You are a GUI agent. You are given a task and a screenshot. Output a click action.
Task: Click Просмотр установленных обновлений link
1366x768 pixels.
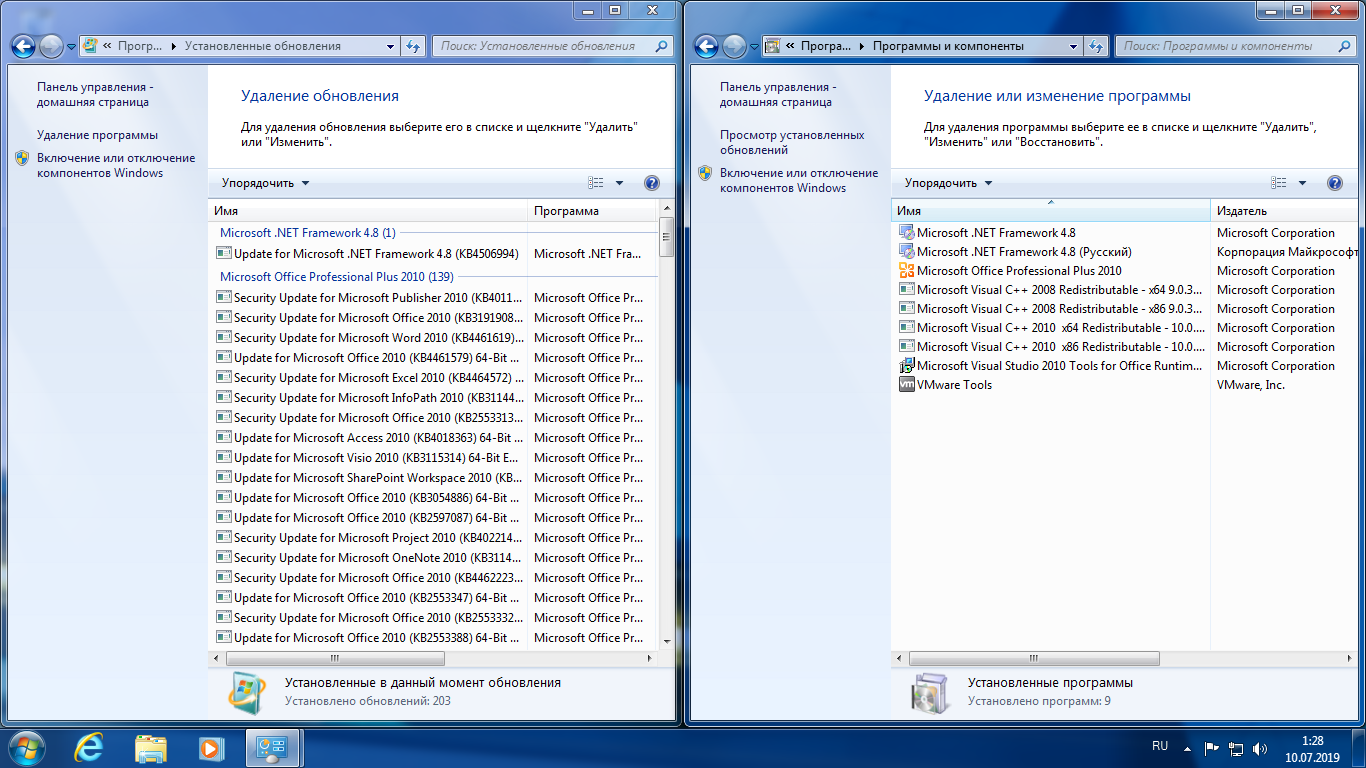click(792, 142)
